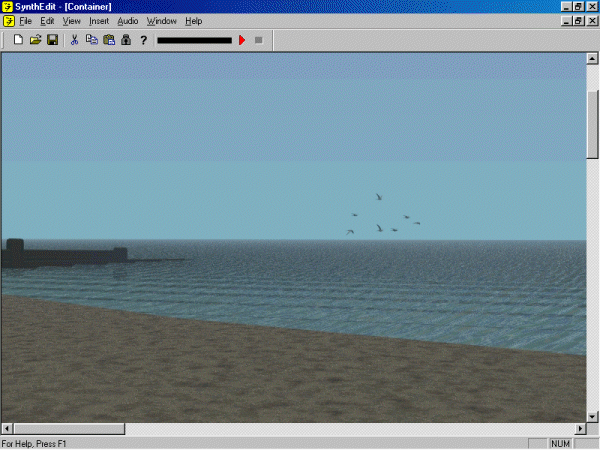Click the black CPU level meter bar

coord(194,40)
